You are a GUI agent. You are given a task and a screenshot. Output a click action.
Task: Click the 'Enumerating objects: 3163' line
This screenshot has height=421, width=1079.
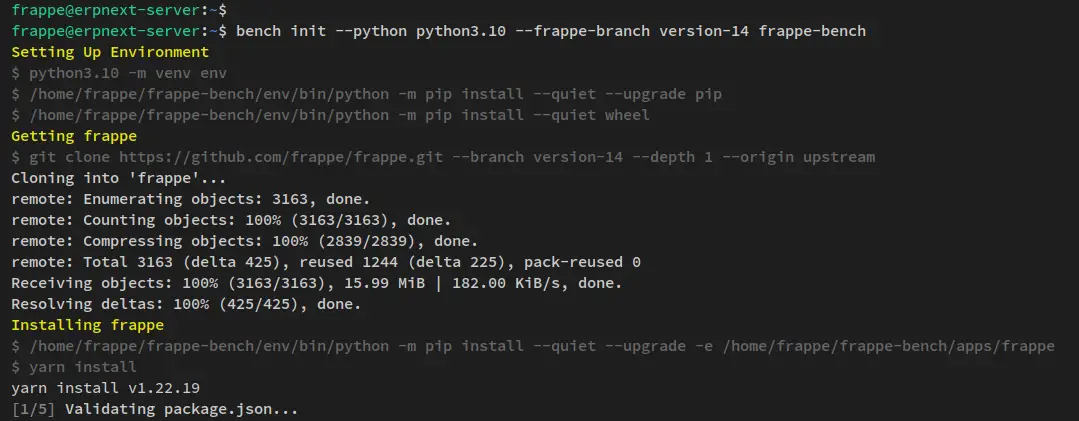tap(191, 199)
